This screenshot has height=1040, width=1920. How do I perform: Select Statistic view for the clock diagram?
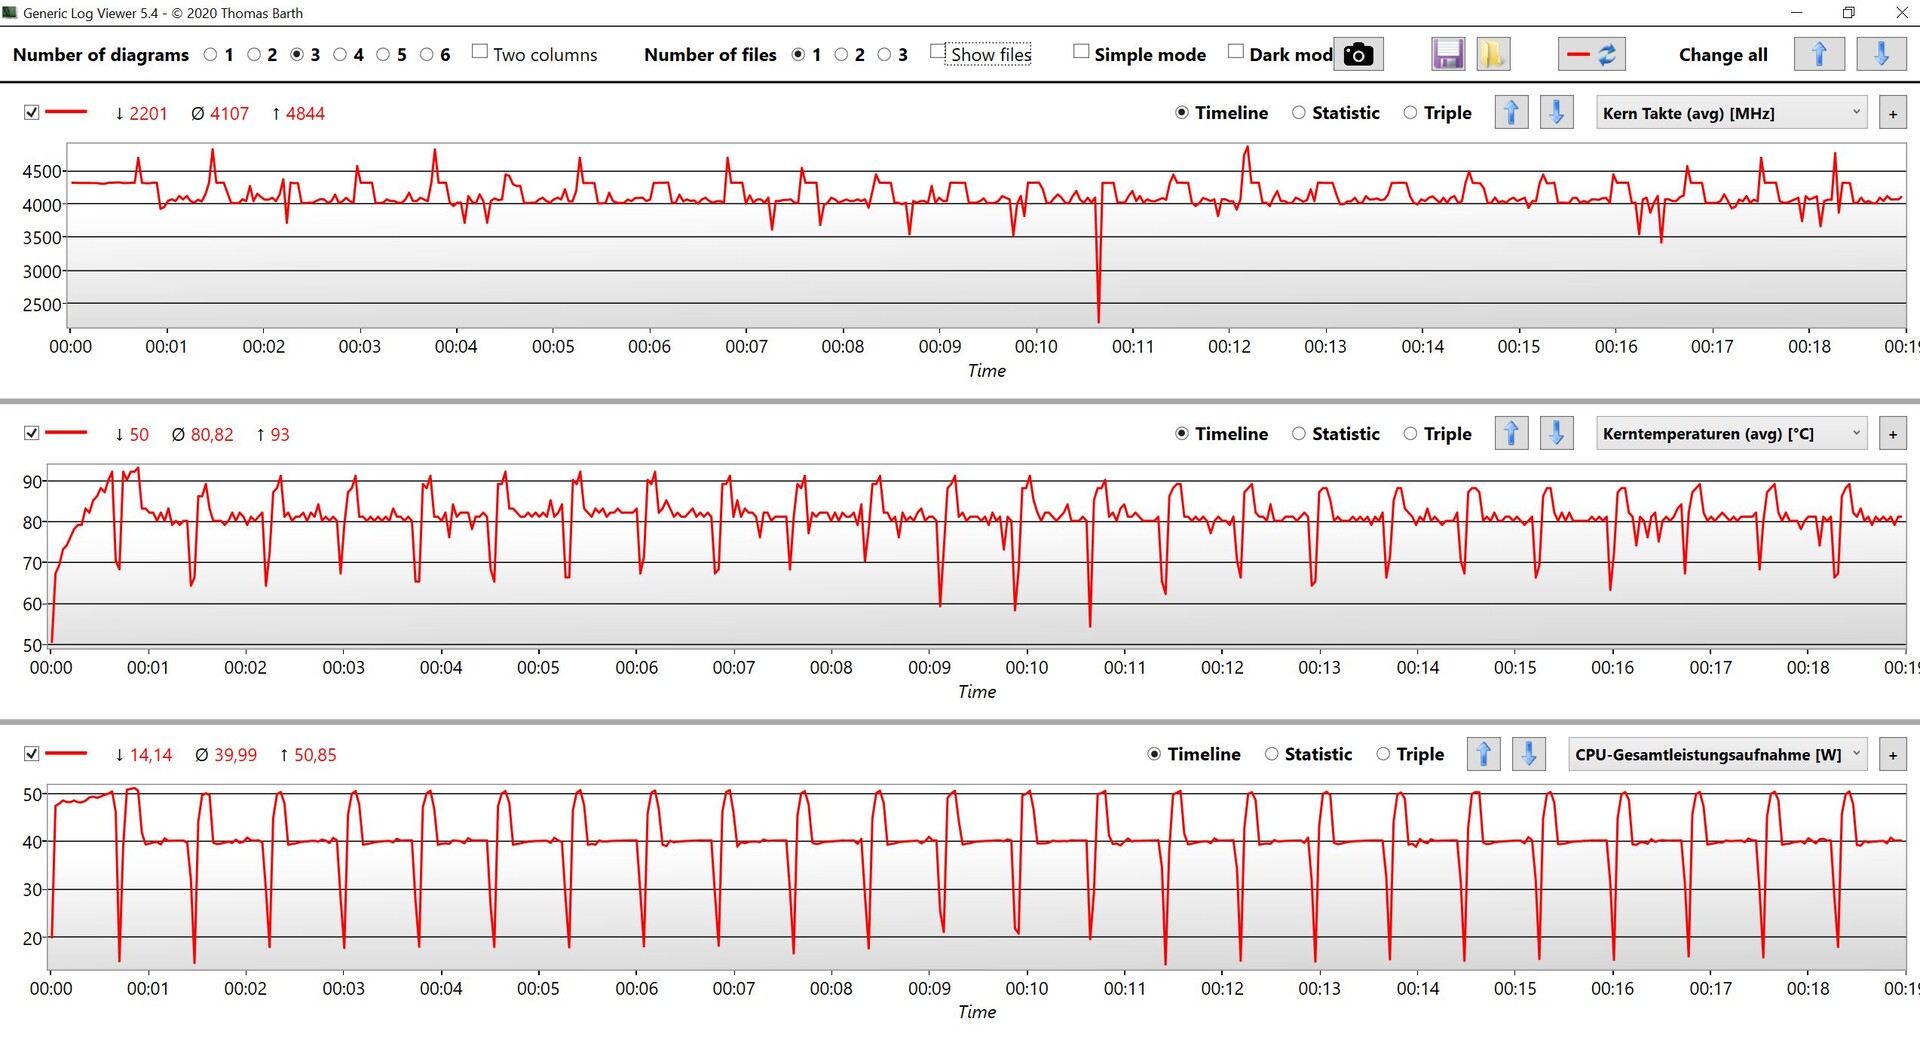pos(1299,113)
